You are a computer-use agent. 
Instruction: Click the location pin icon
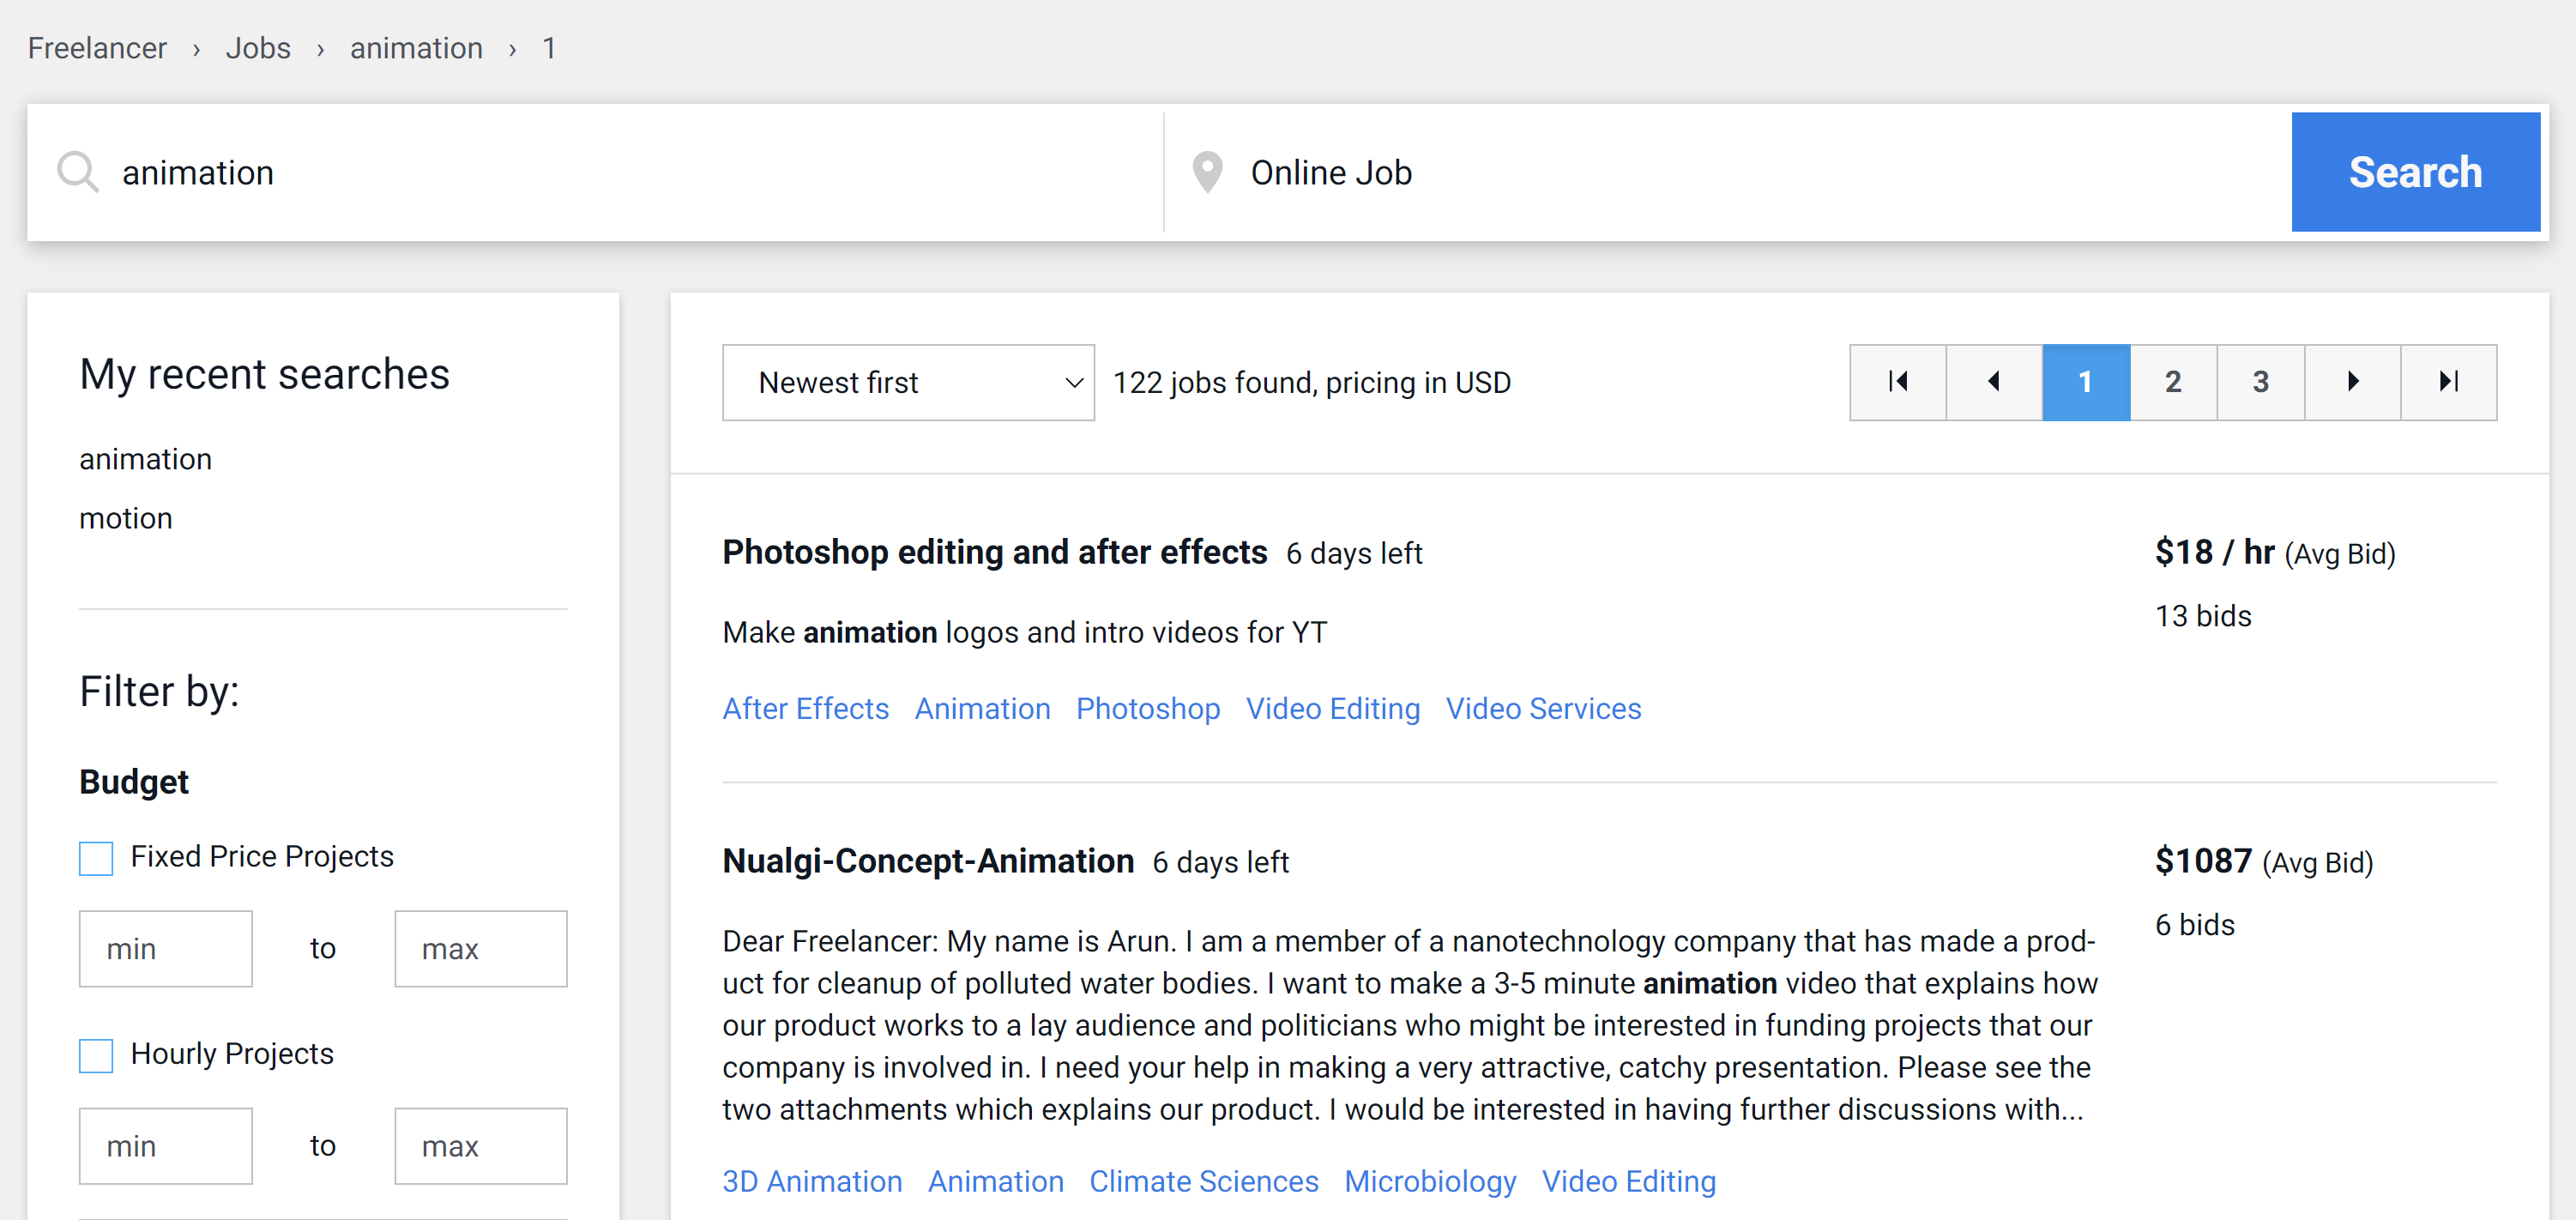1207,172
